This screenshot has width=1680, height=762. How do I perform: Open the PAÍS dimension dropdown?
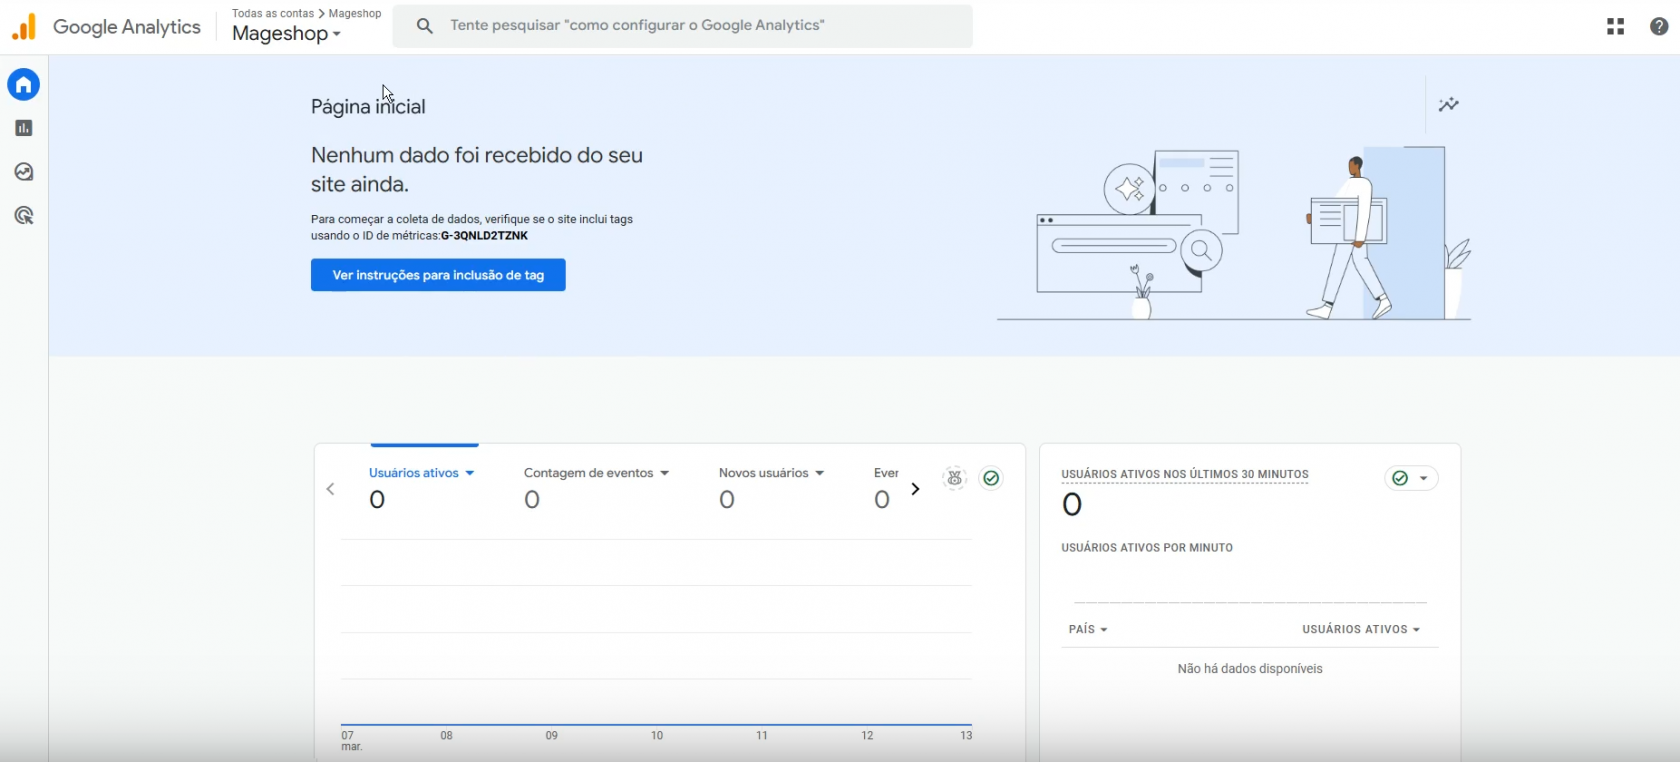1088,629
